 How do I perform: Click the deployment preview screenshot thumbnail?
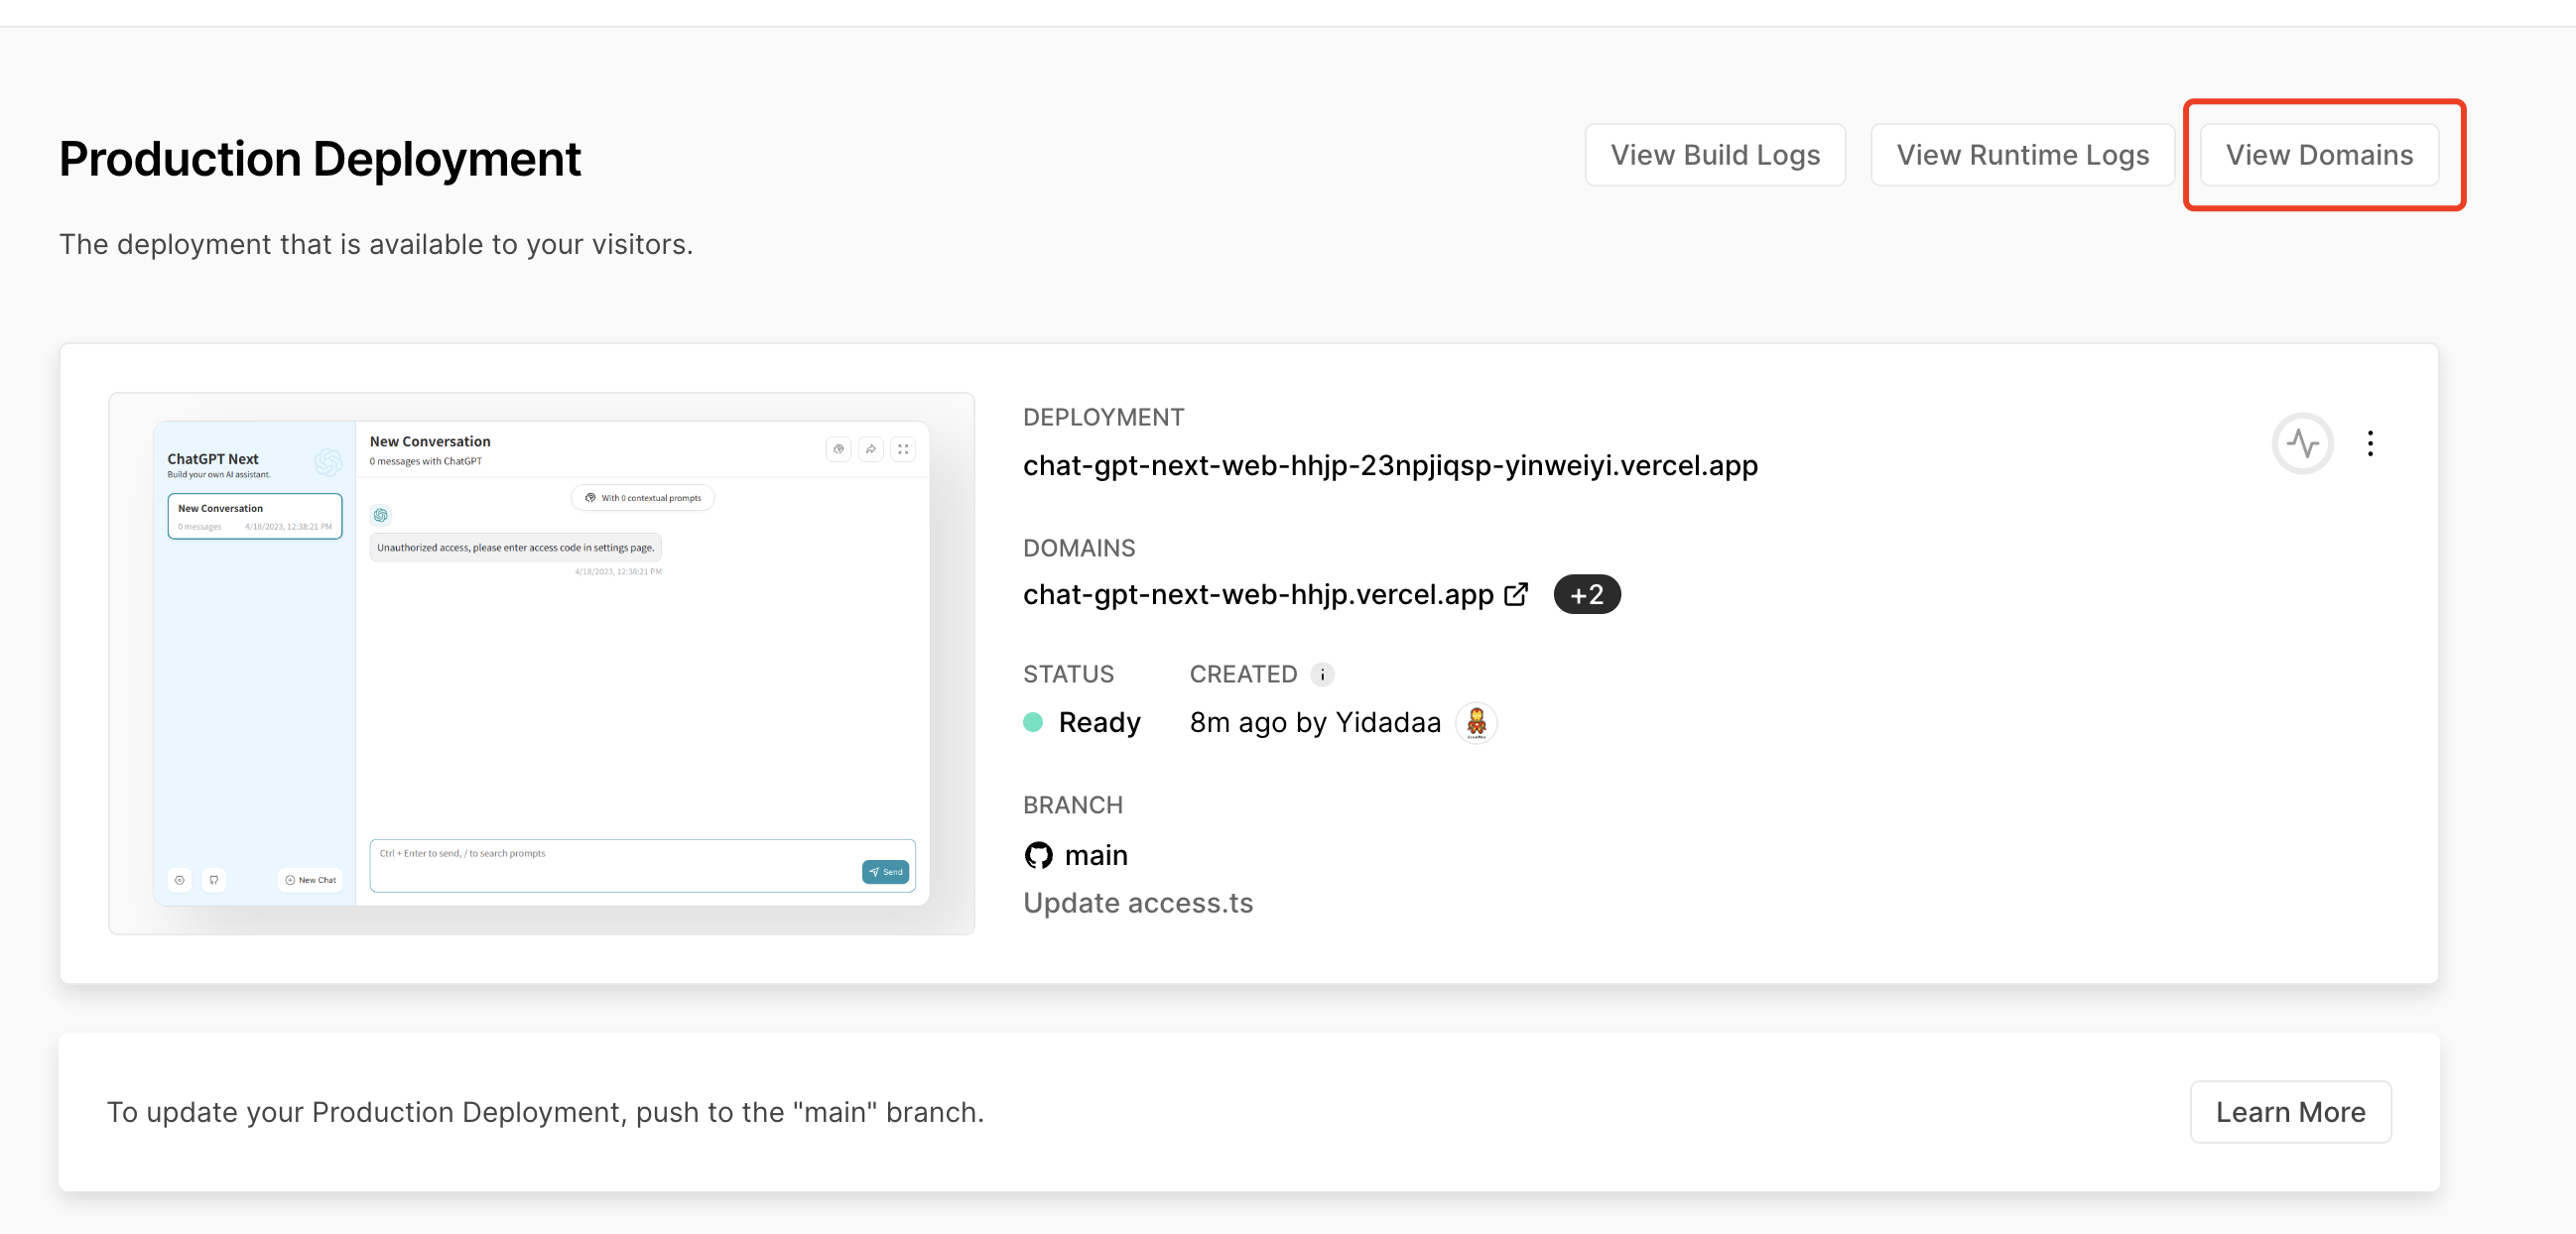(541, 663)
